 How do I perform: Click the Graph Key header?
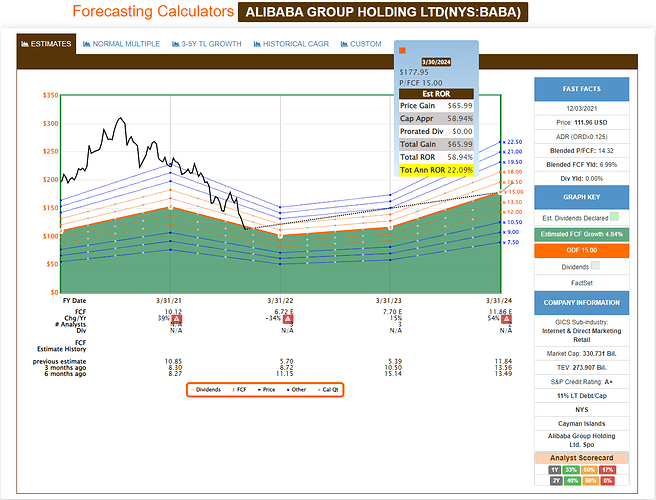pos(582,197)
